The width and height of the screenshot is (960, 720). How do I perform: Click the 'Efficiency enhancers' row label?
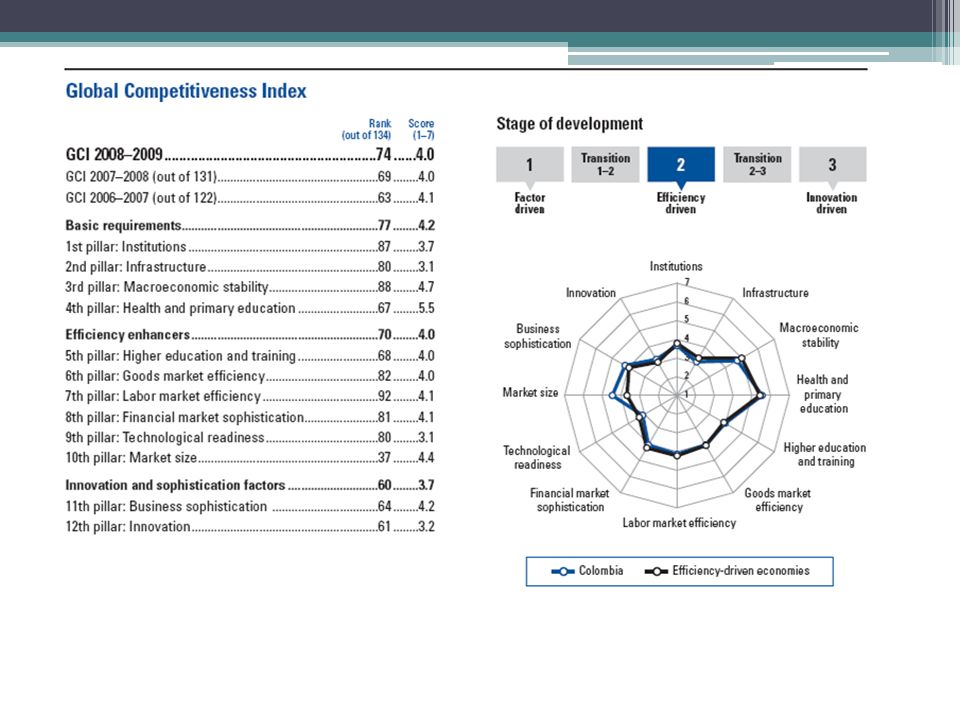pyautogui.click(x=127, y=335)
